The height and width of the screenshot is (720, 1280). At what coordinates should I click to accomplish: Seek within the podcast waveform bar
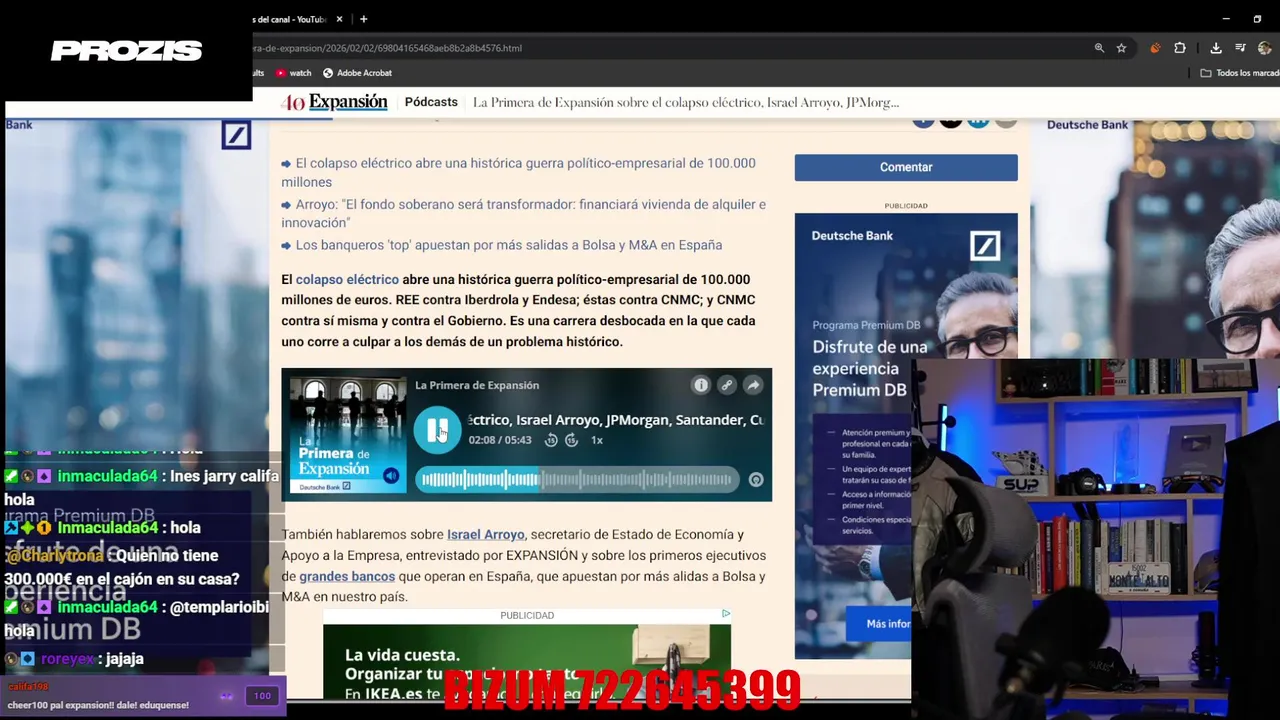tap(577, 480)
